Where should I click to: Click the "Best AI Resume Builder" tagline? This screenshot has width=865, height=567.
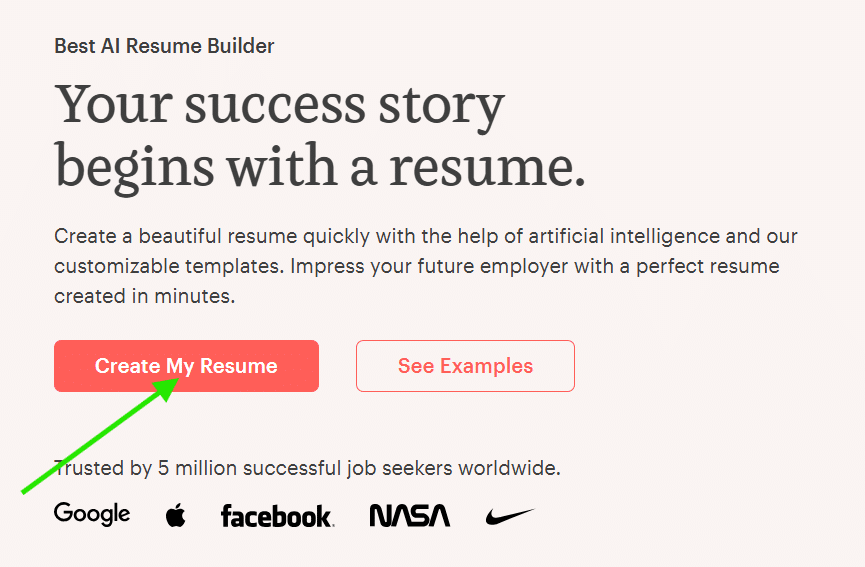point(164,46)
